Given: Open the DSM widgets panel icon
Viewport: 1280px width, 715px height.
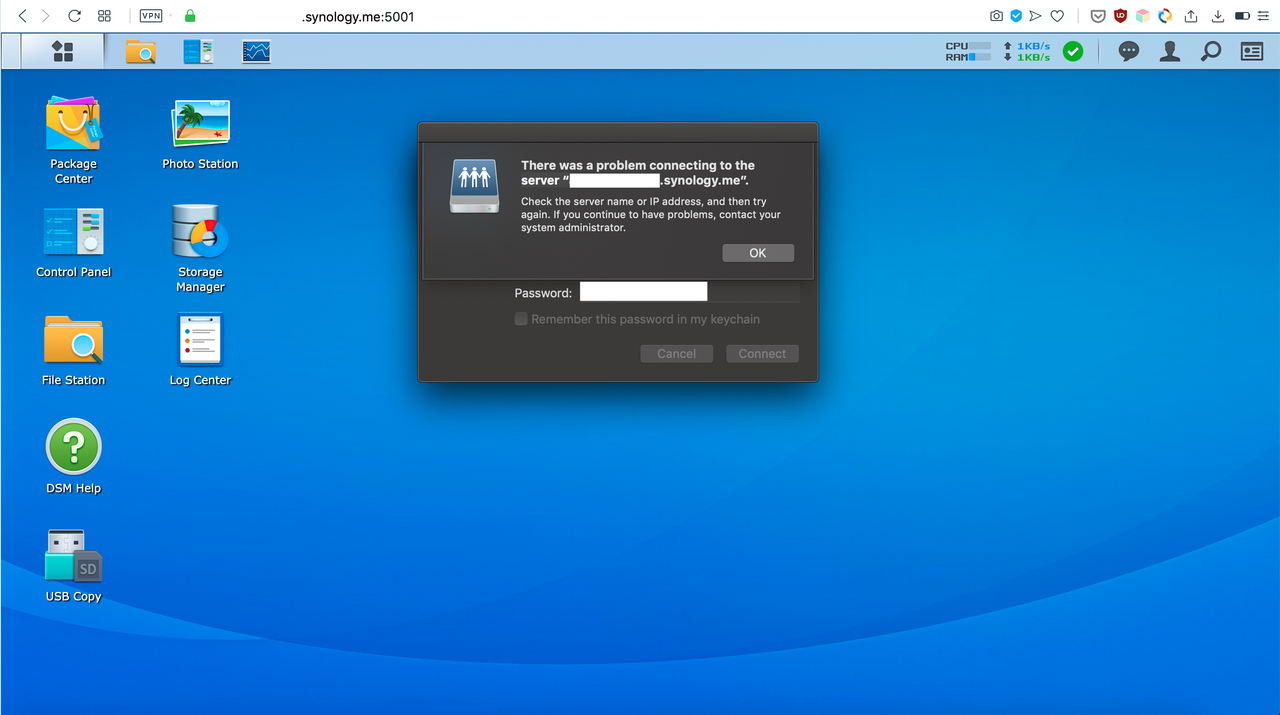Looking at the screenshot, I should (1252, 51).
